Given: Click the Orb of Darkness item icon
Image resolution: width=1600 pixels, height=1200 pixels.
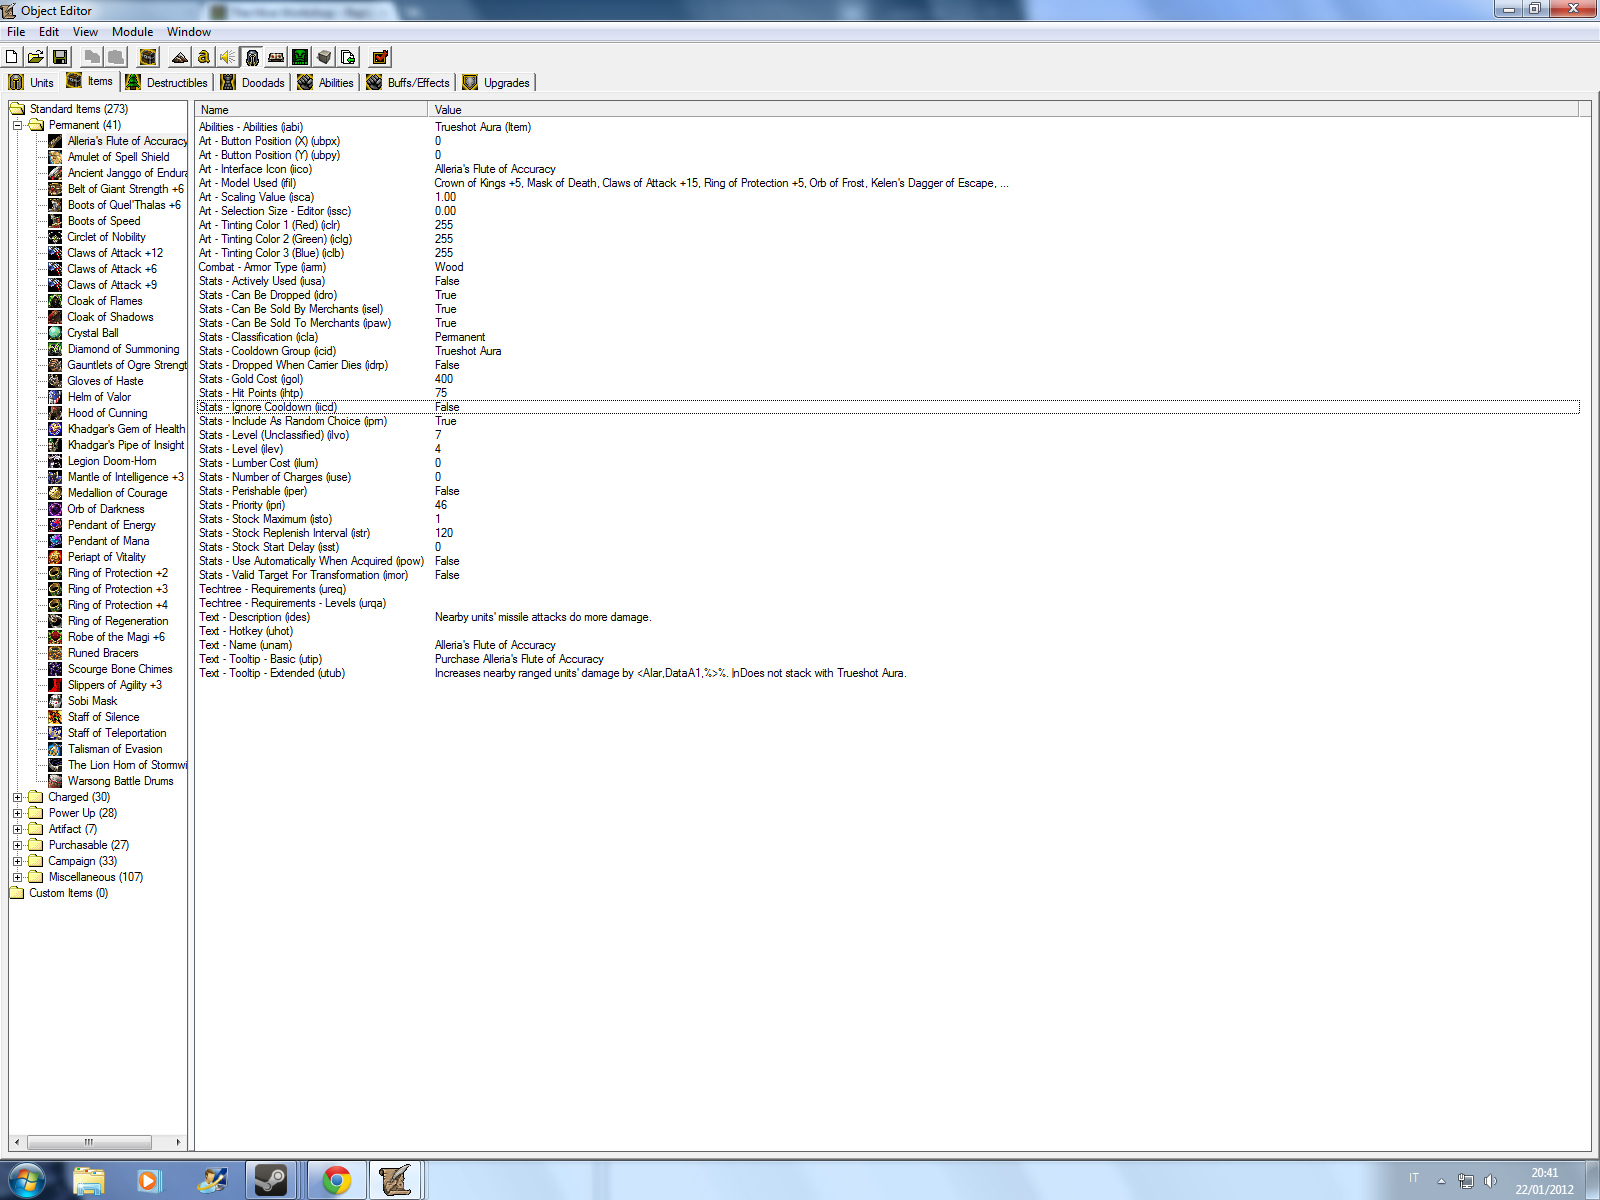Looking at the screenshot, I should 56,509.
